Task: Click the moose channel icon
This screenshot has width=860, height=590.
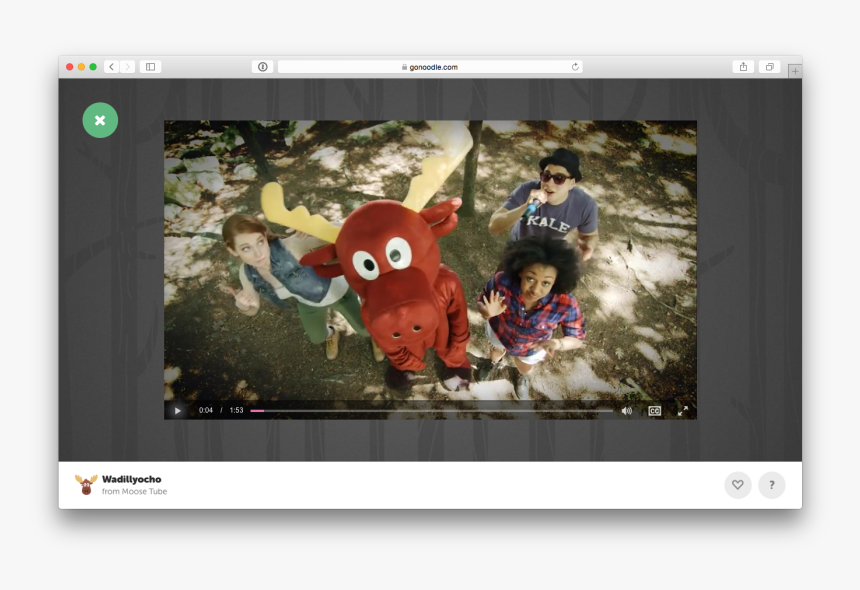Action: tap(86, 484)
